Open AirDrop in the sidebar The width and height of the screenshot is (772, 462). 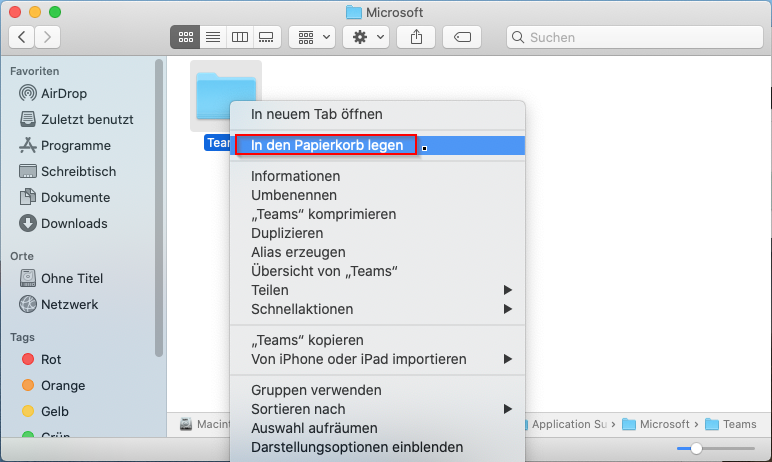click(53, 93)
